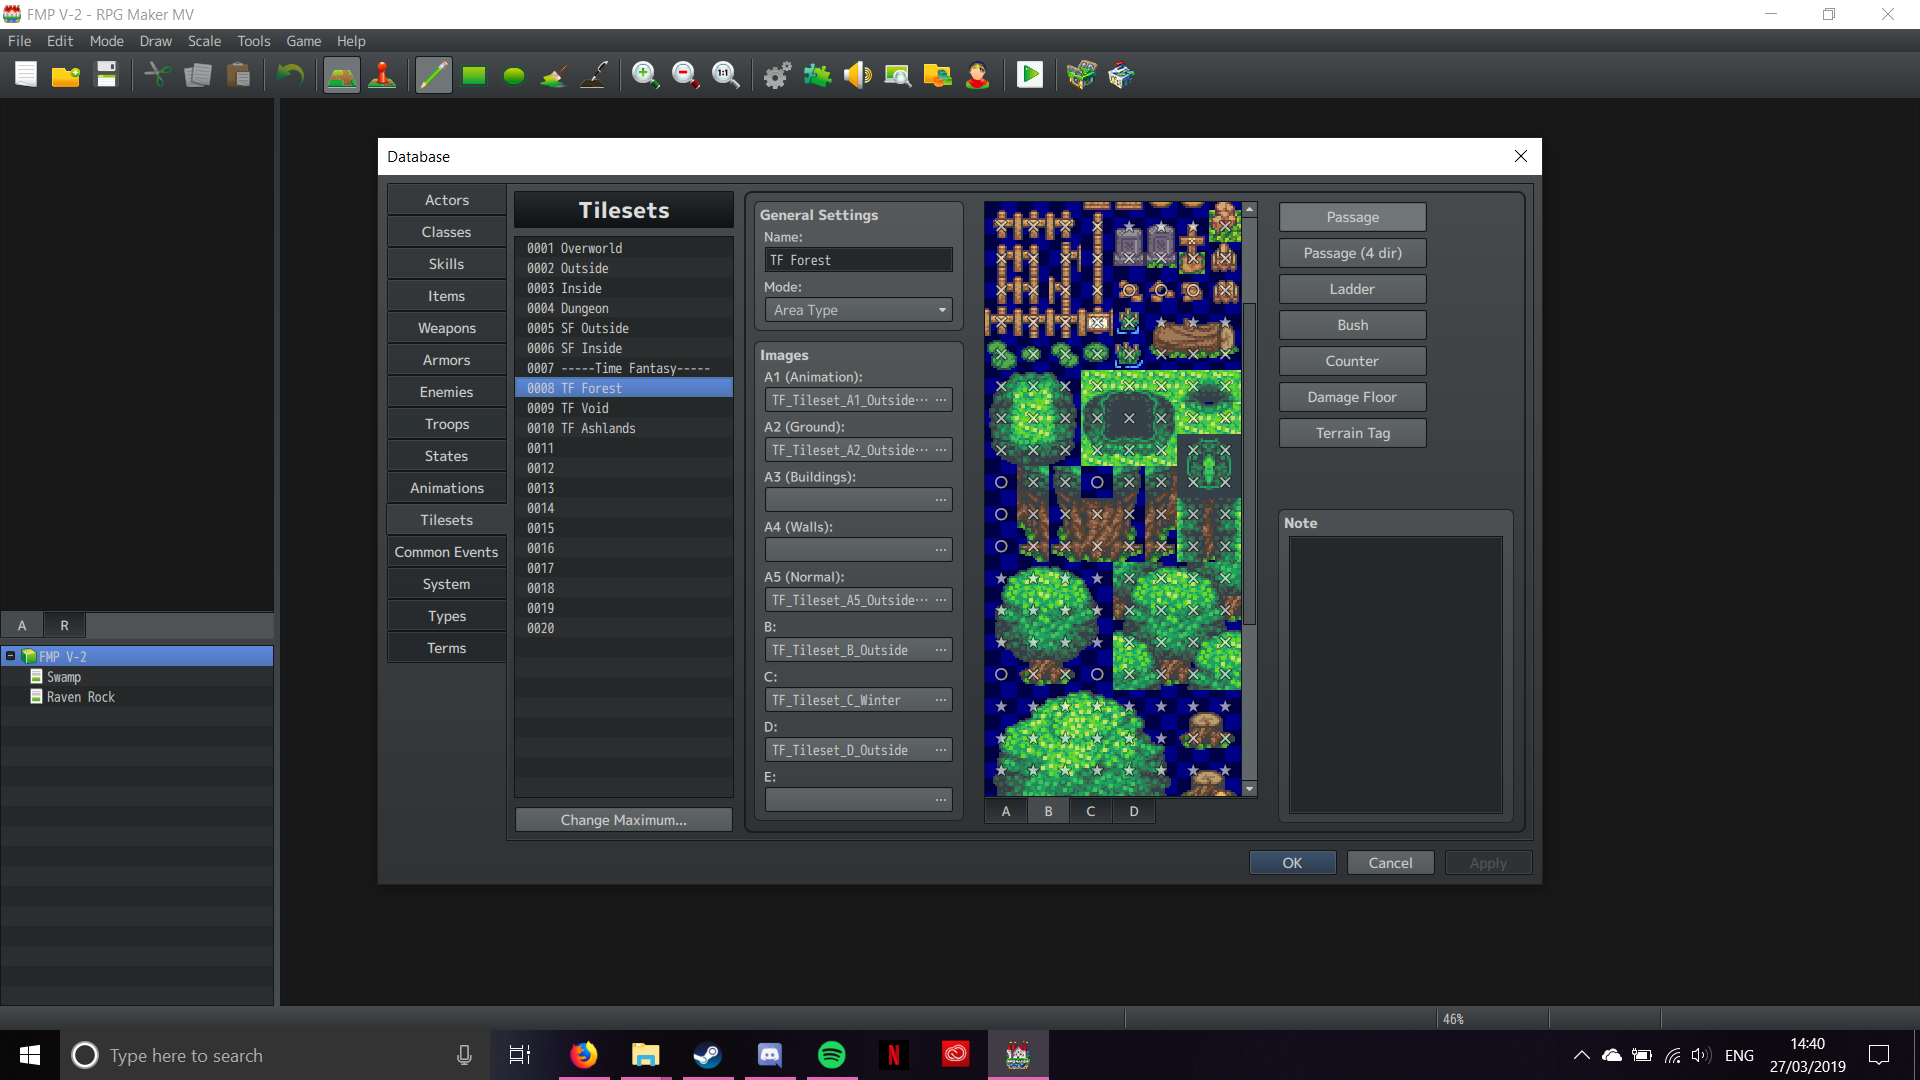Click the Name input field

click(858, 260)
